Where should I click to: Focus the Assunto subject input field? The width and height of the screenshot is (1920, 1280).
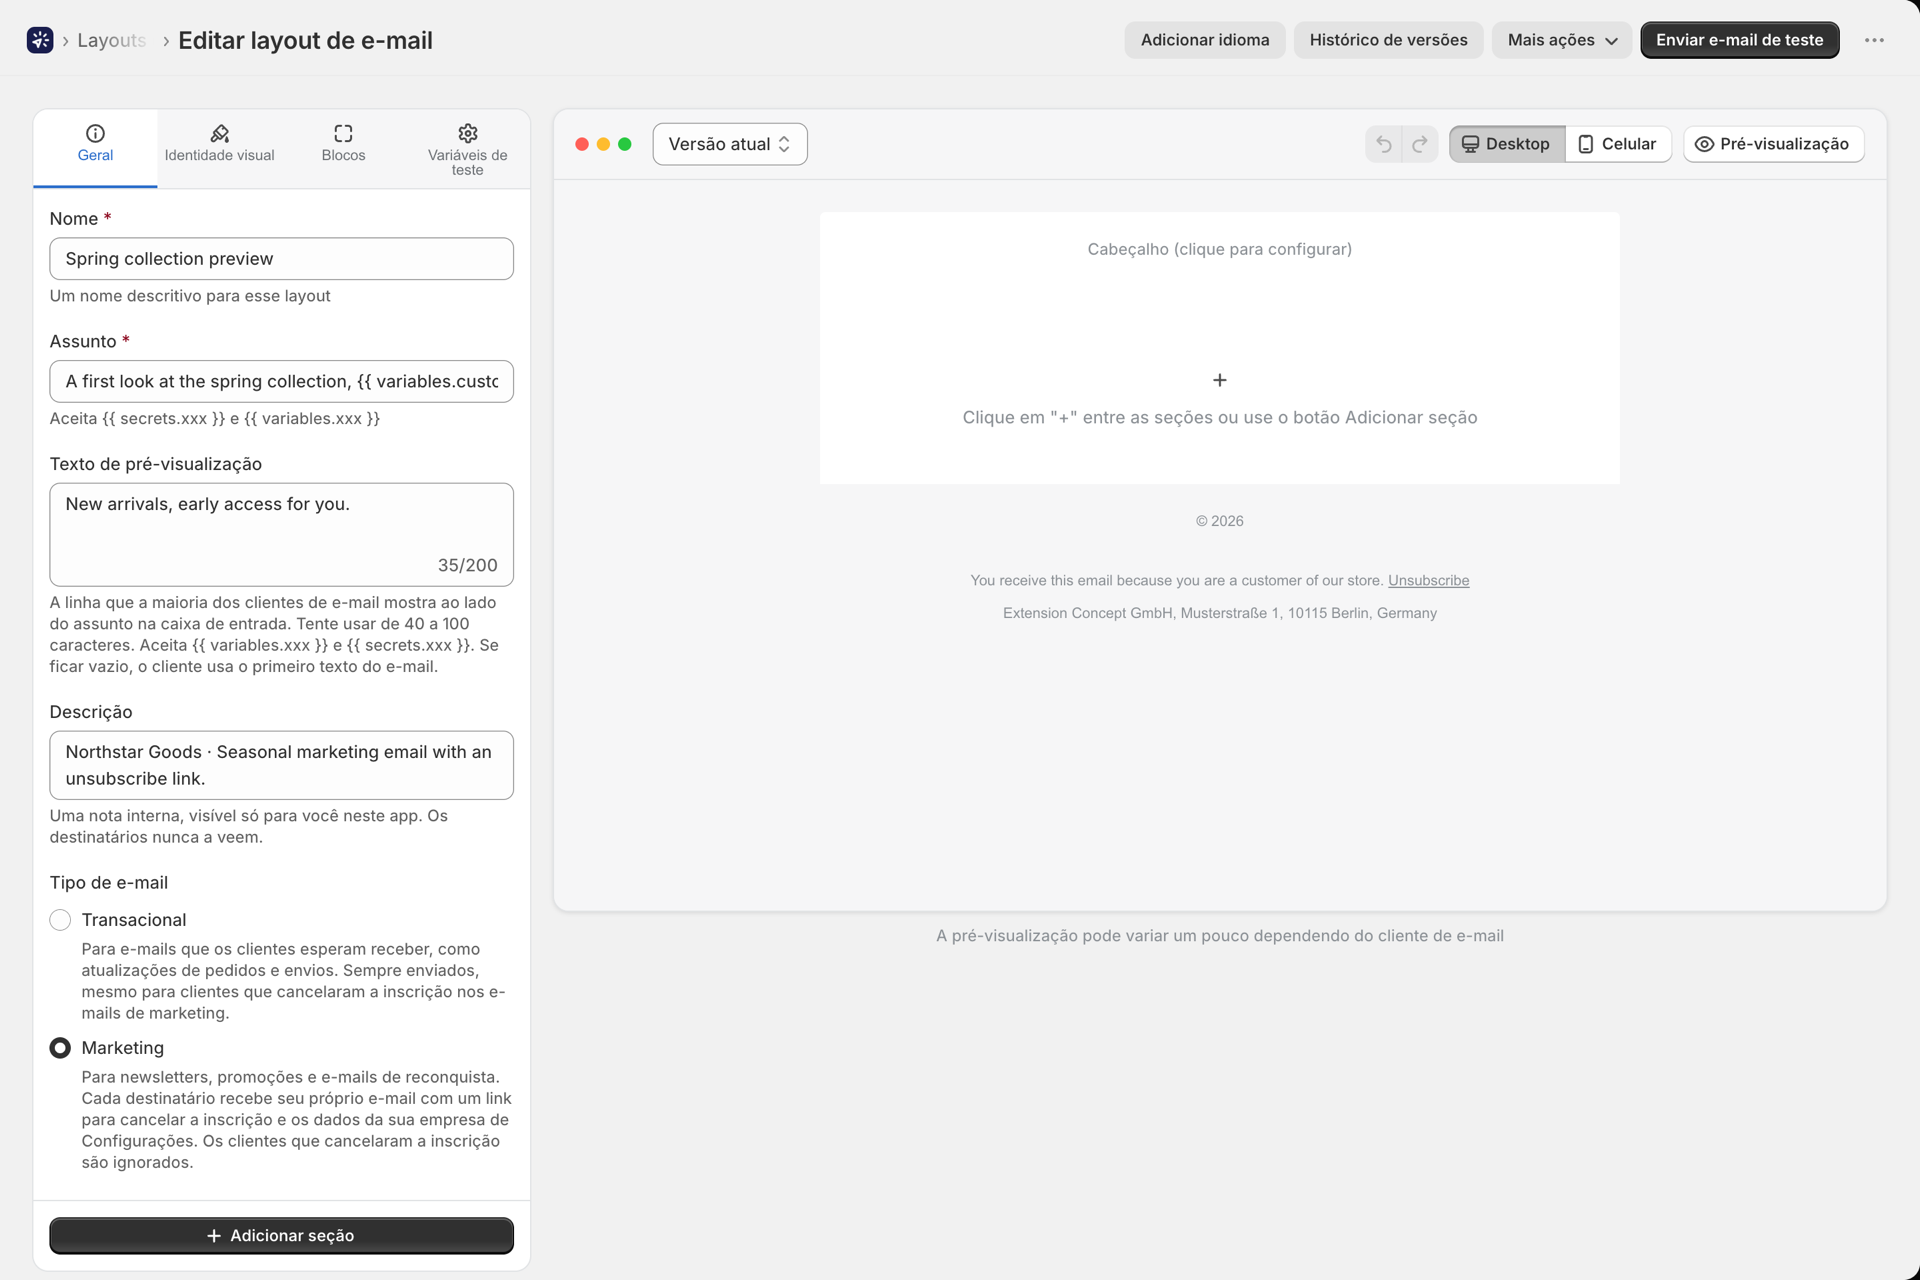[x=281, y=381]
